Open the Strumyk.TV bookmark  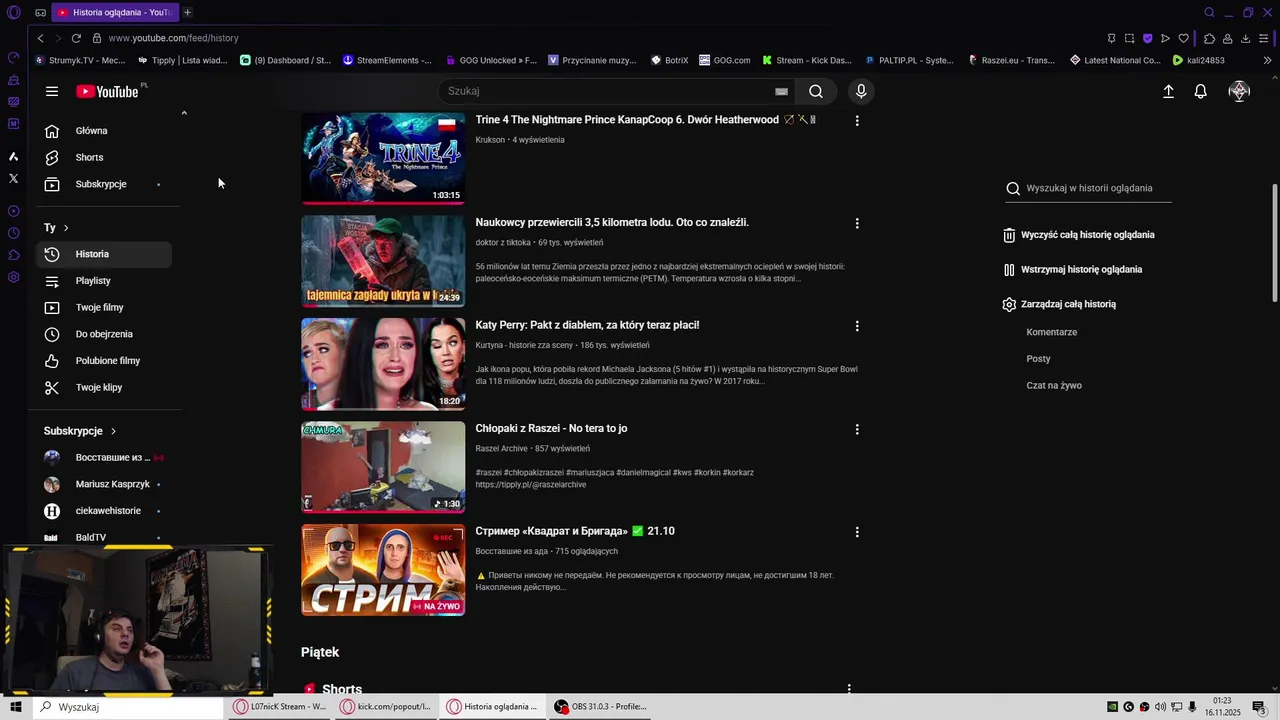click(80, 60)
